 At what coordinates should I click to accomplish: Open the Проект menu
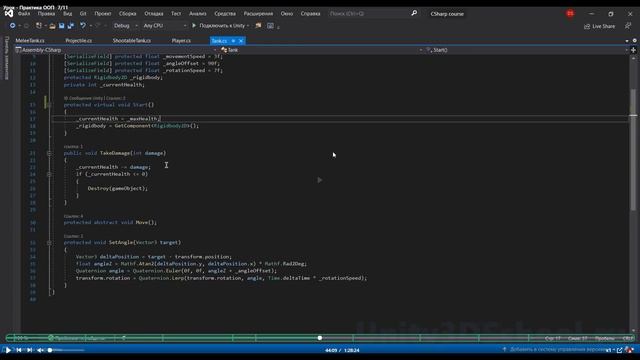tap(102, 13)
